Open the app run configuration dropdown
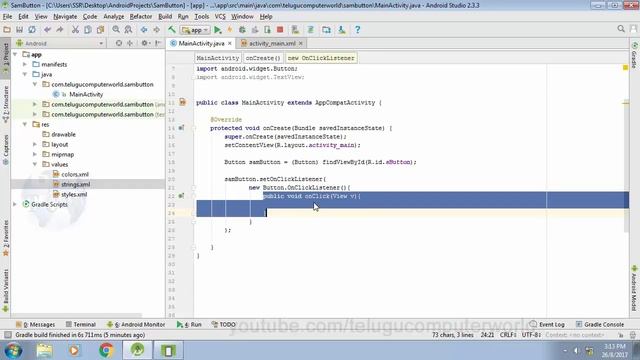640x360 pixels. (195, 30)
